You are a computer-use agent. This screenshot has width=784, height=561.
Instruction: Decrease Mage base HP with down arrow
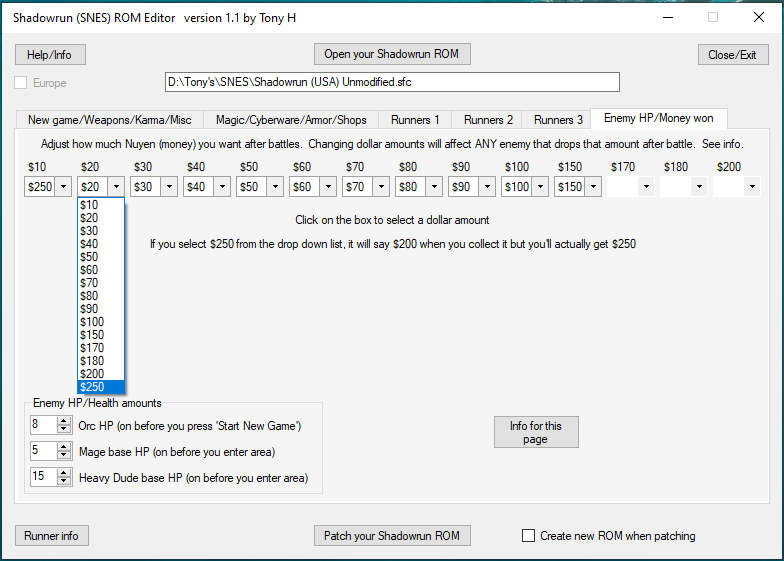point(64,456)
